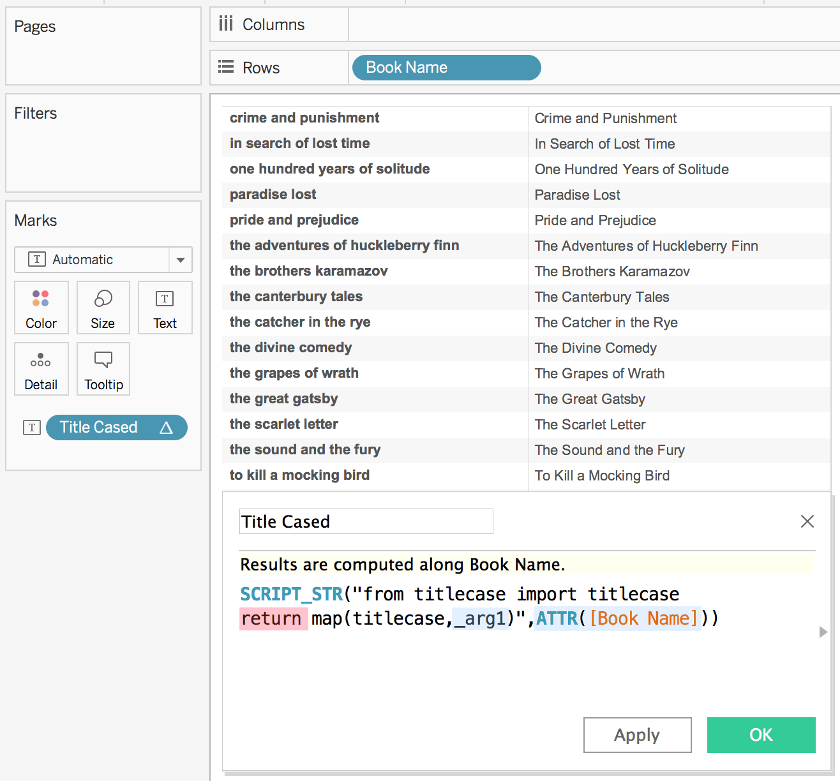Open the Automatic mark type dropdown
The height and width of the screenshot is (782, 840).
click(180, 260)
